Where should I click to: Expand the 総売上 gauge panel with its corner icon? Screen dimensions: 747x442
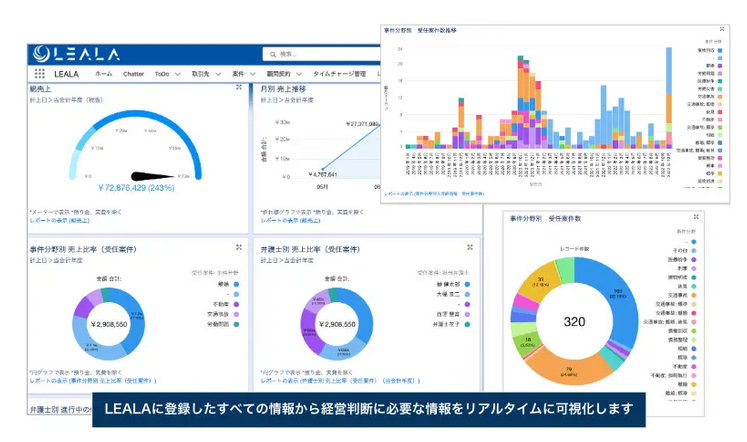[x=239, y=87]
